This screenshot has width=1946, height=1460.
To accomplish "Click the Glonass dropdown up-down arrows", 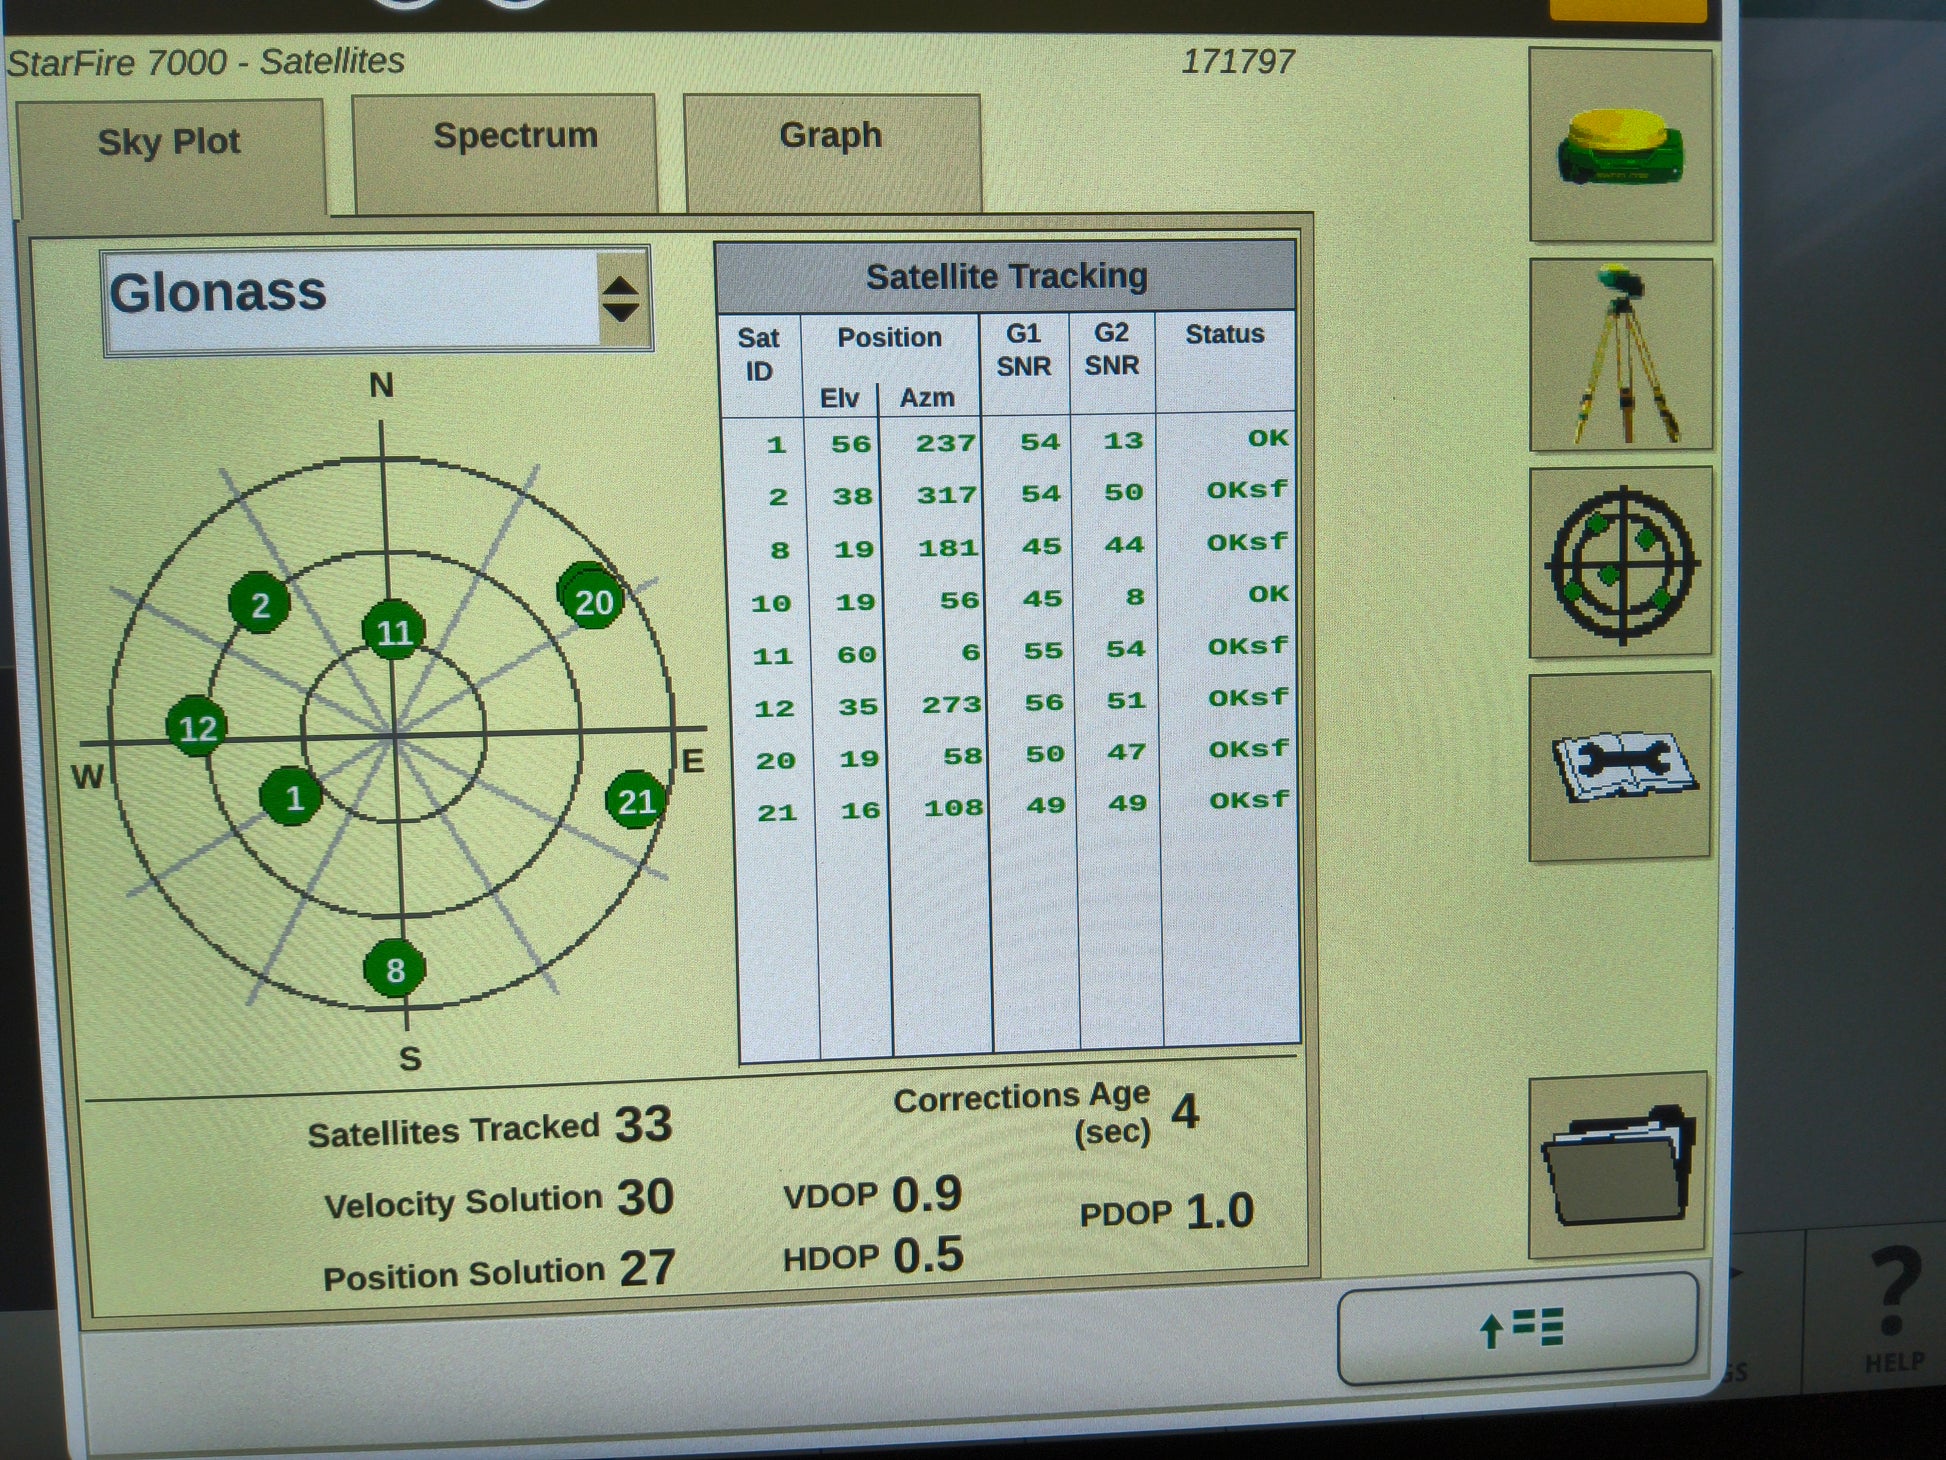I will tap(621, 299).
